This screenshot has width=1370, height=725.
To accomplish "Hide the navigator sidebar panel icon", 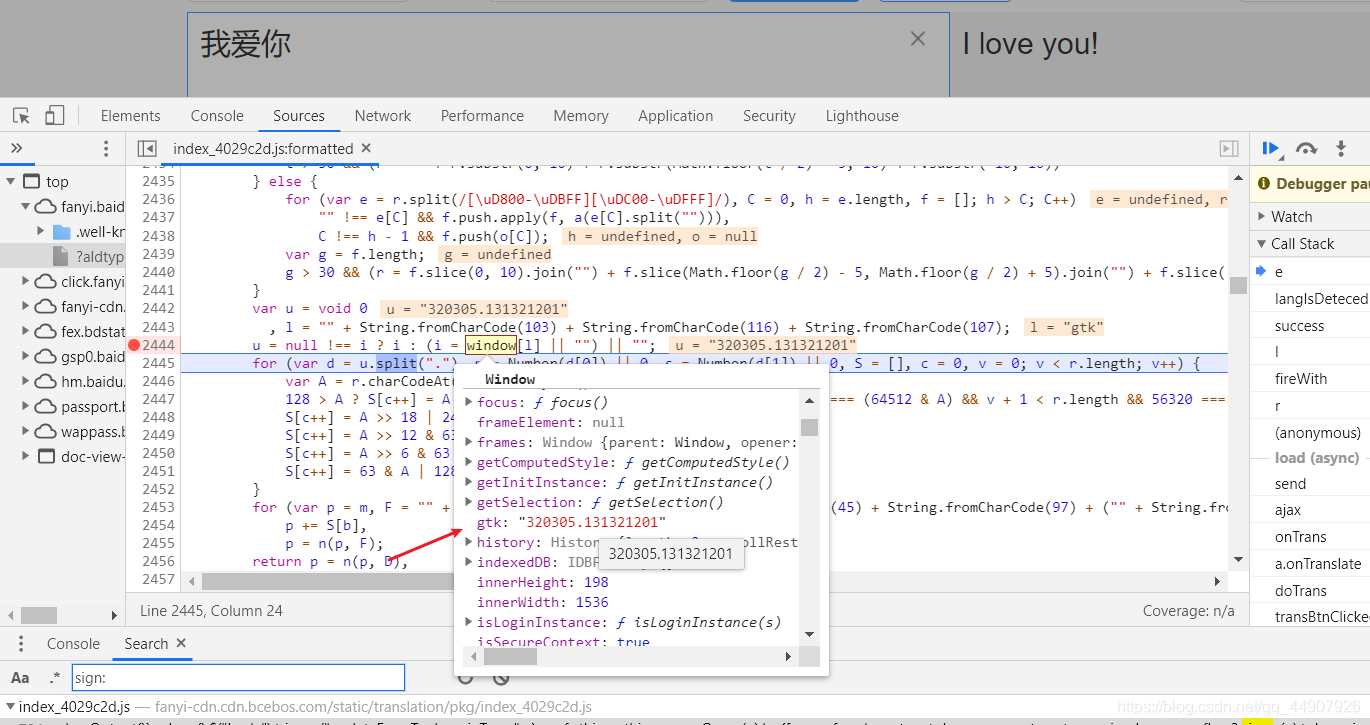I will pos(147,149).
